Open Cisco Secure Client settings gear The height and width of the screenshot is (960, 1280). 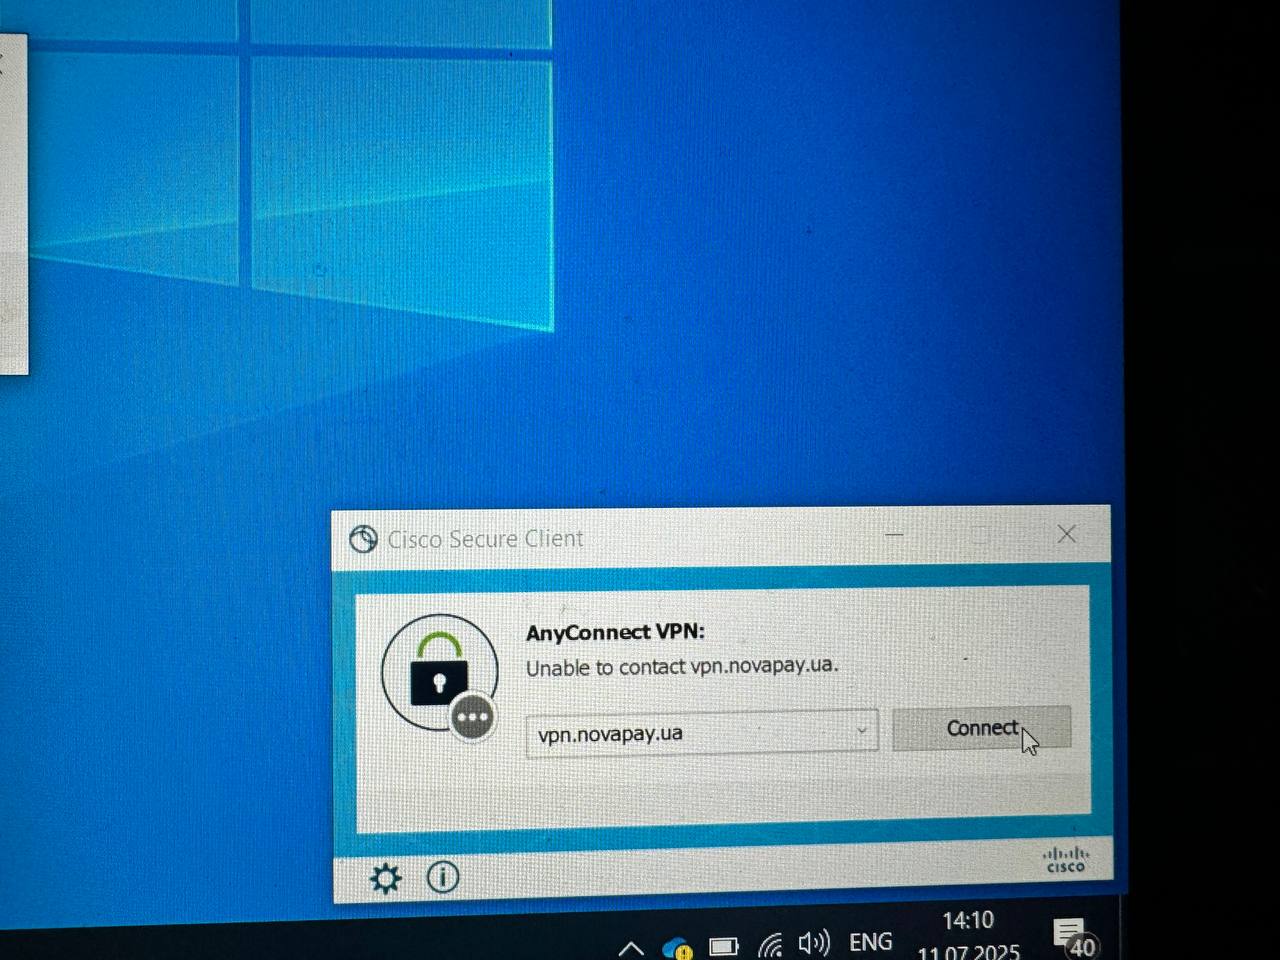click(x=386, y=879)
